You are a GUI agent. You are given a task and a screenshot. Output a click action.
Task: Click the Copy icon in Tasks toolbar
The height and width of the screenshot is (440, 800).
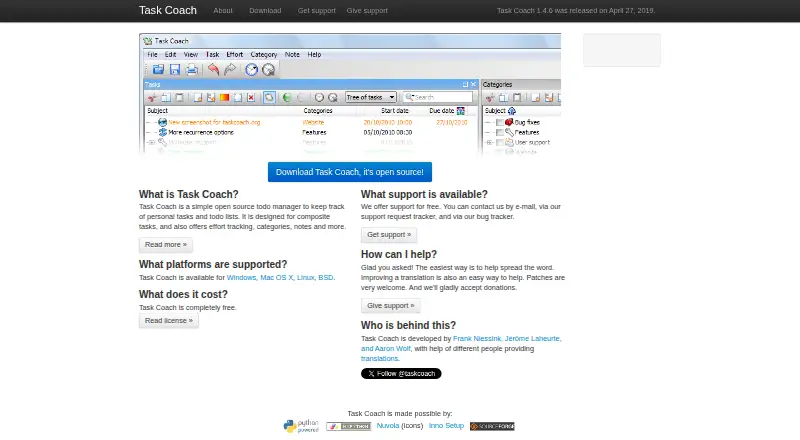166,97
